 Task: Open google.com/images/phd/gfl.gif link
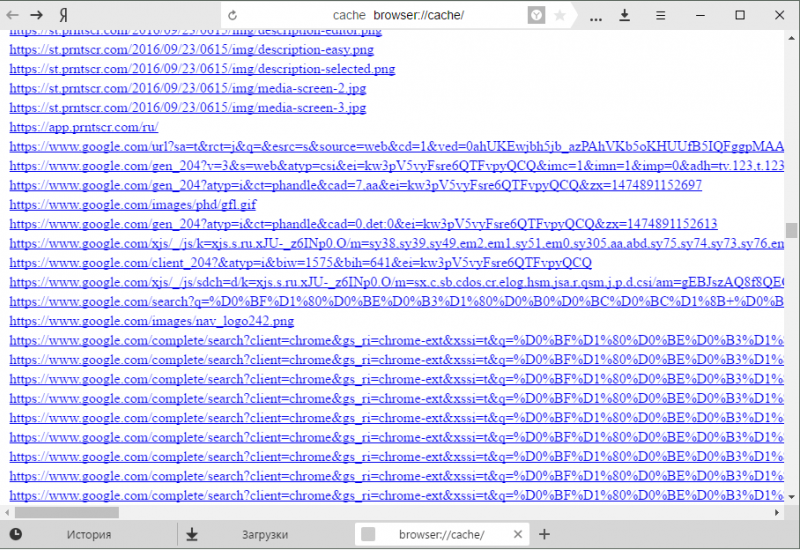(x=133, y=205)
